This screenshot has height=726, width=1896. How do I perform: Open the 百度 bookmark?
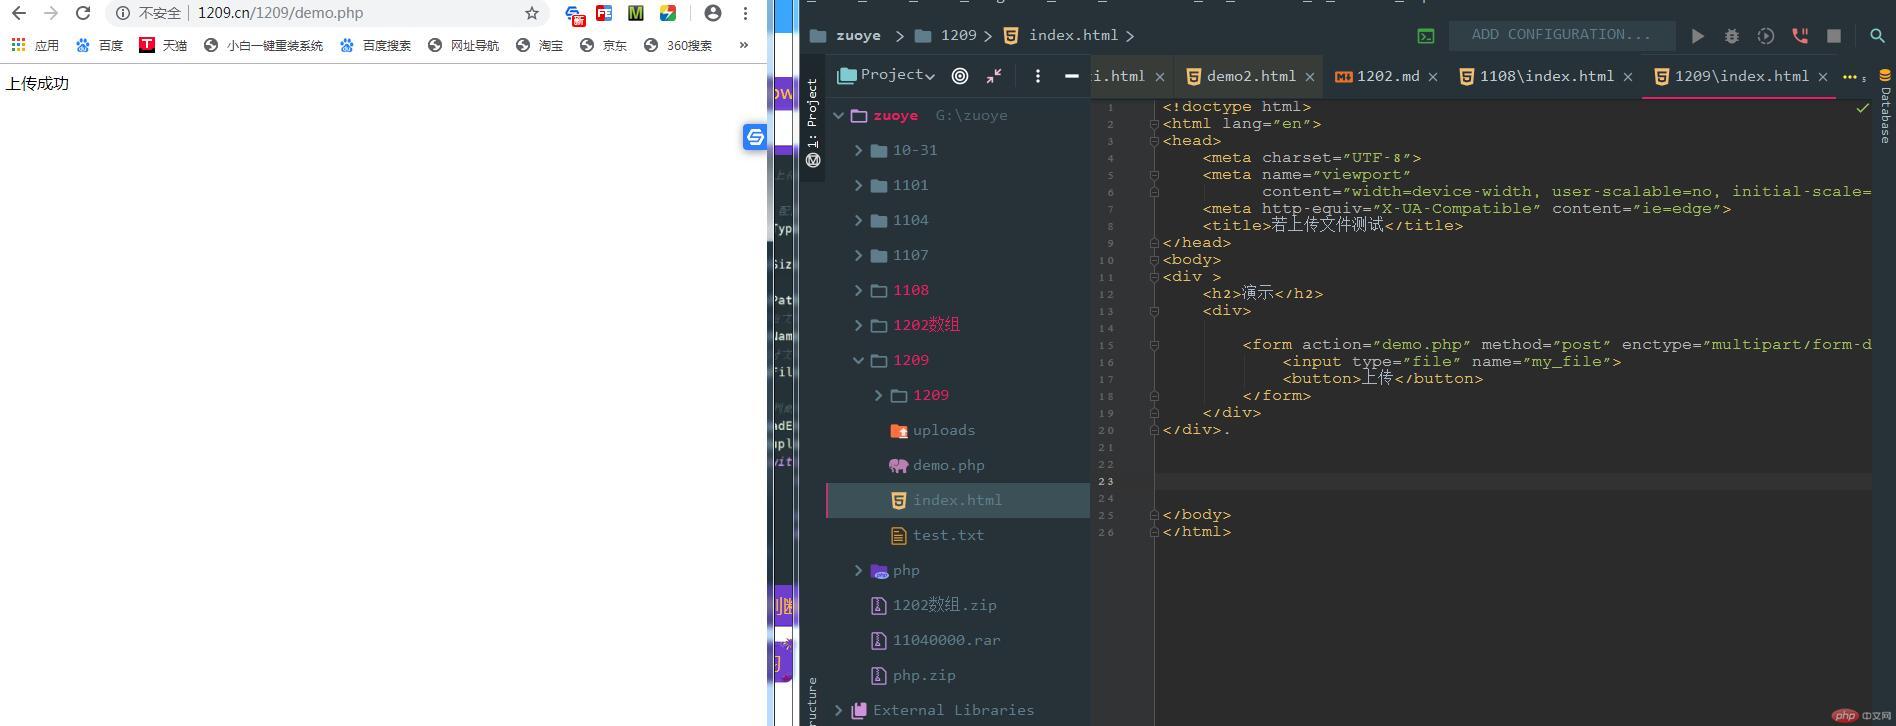pos(99,45)
